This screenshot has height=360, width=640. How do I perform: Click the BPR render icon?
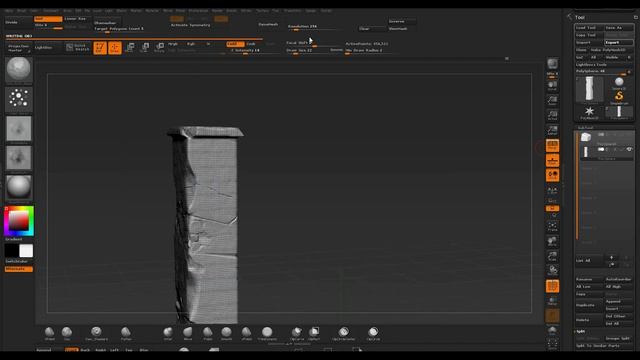coord(552,63)
